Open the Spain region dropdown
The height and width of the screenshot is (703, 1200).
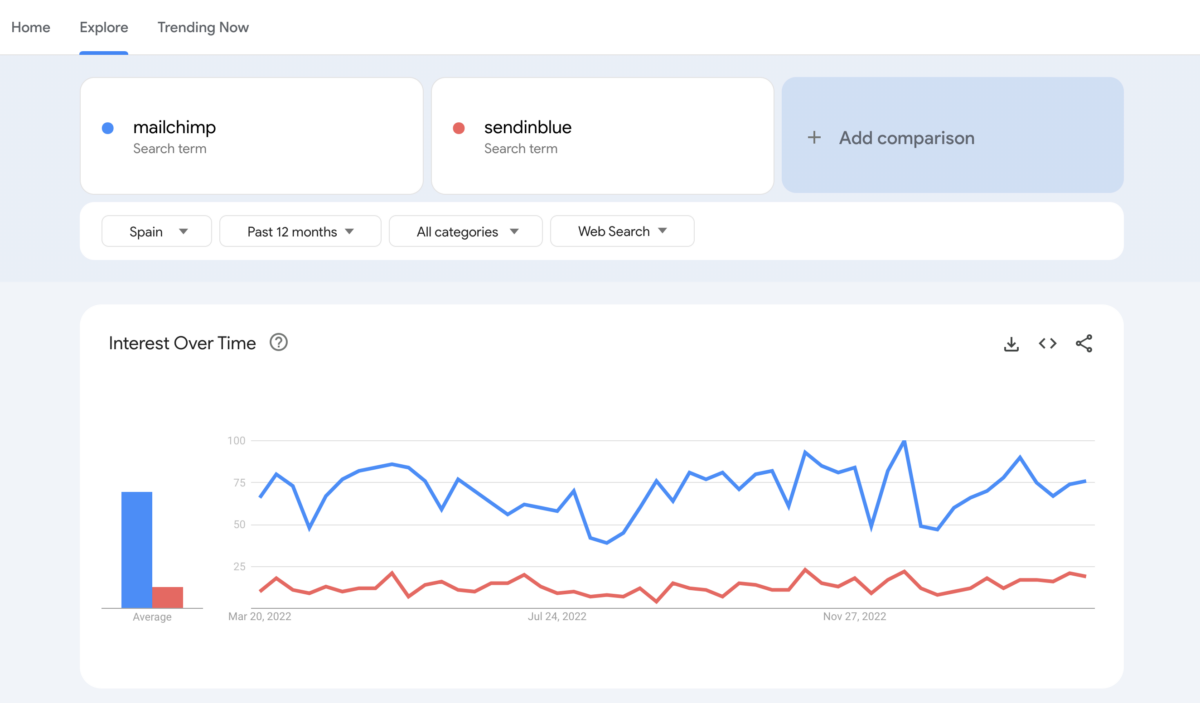pyautogui.click(x=156, y=231)
